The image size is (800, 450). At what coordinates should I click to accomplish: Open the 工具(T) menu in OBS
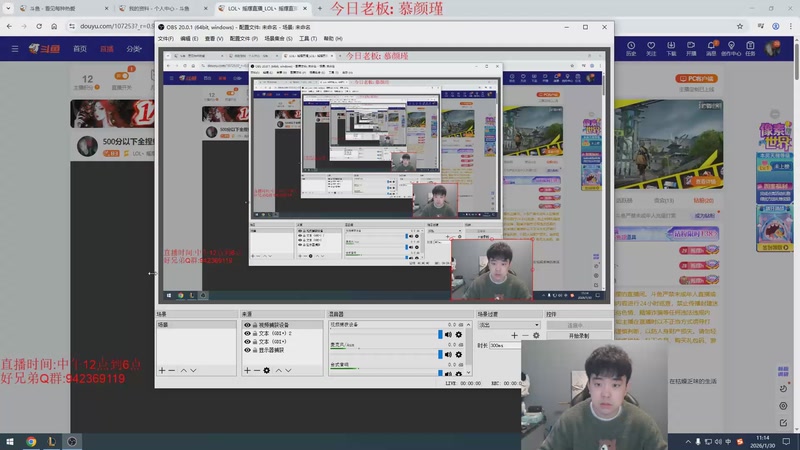pyautogui.click(x=308, y=39)
